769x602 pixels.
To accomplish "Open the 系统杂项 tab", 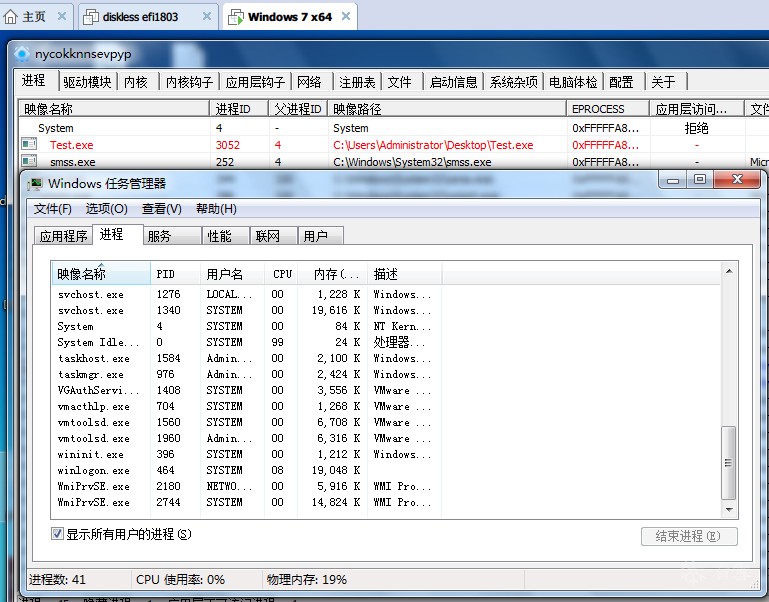I will (x=513, y=82).
